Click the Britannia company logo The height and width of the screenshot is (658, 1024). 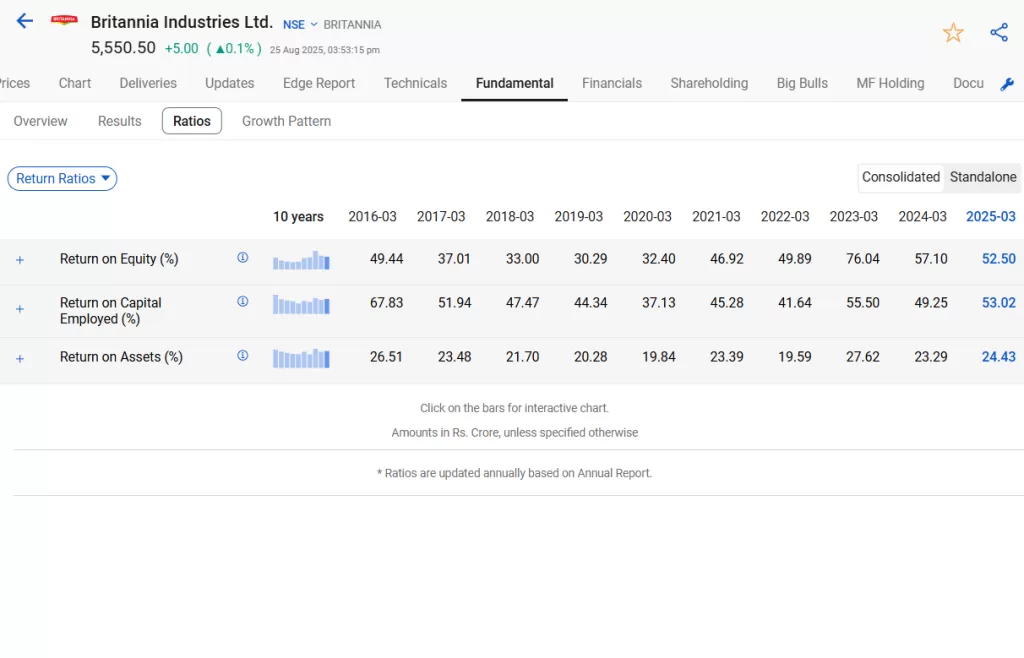(x=64, y=20)
